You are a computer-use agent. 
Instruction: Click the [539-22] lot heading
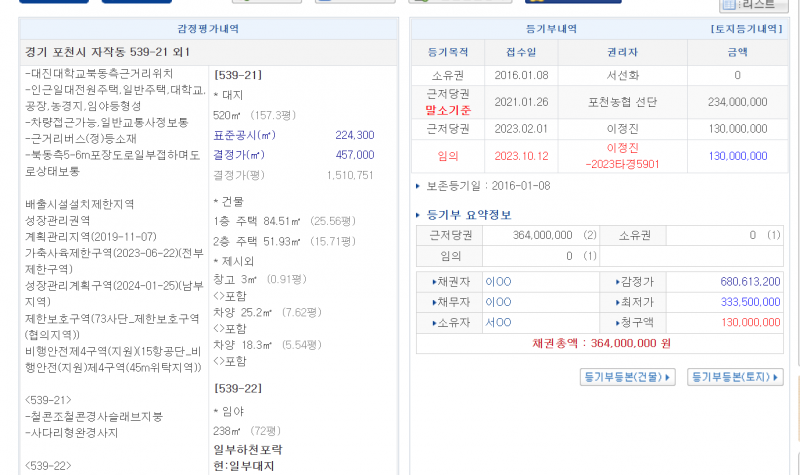click(238, 388)
